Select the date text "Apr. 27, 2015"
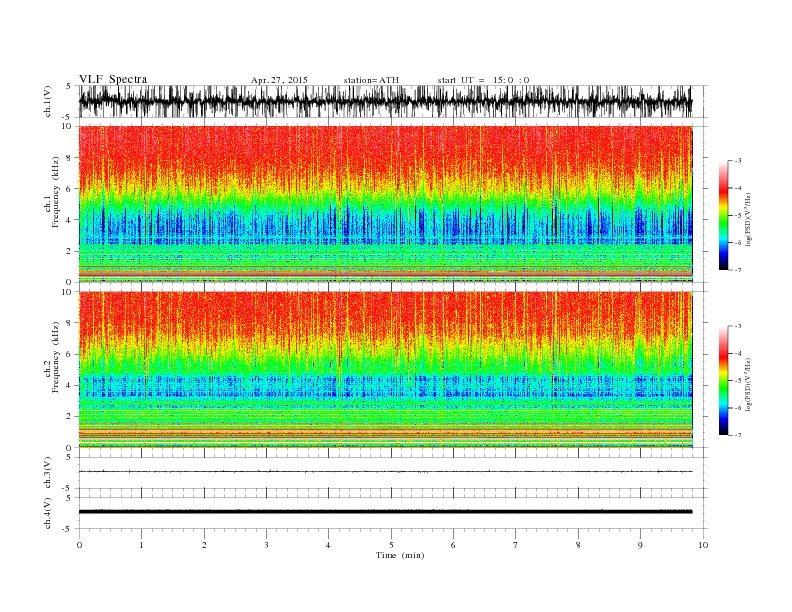Screen dimensions: 792x612 (279, 80)
